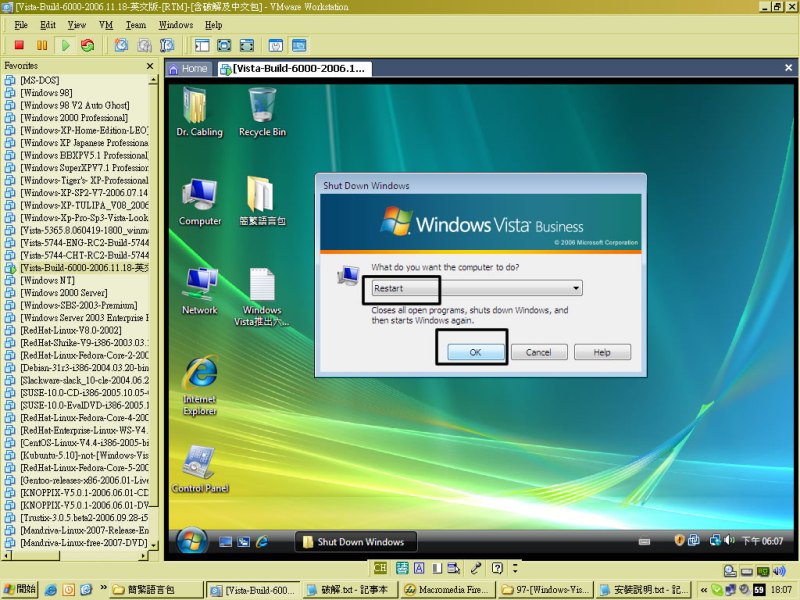Click Shut Down Windows guest taskbar button

356,542
